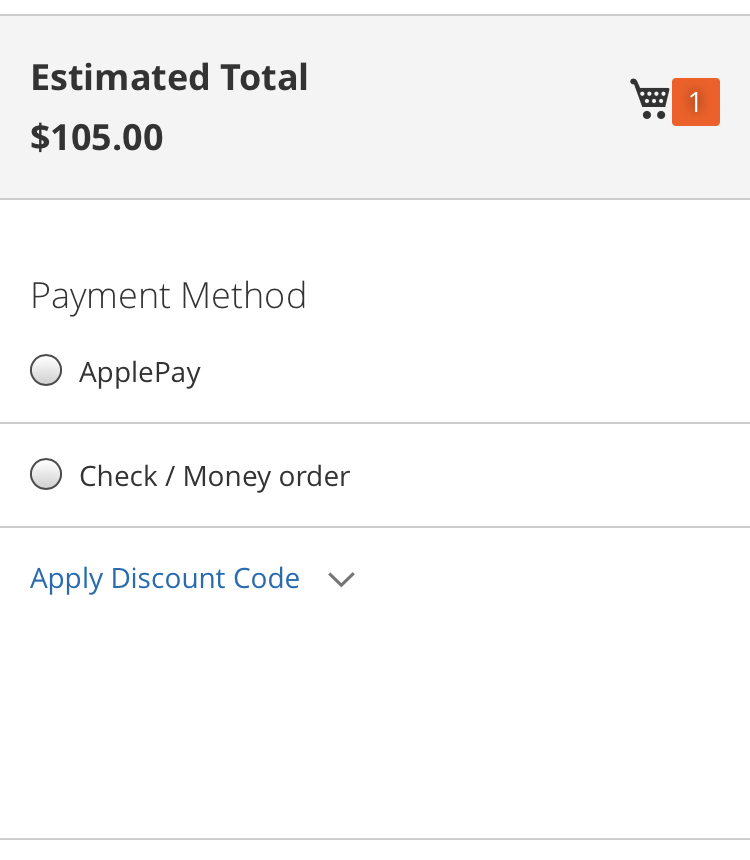750x860 pixels.
Task: Click the Check / Money order label text
Action: tap(215, 476)
